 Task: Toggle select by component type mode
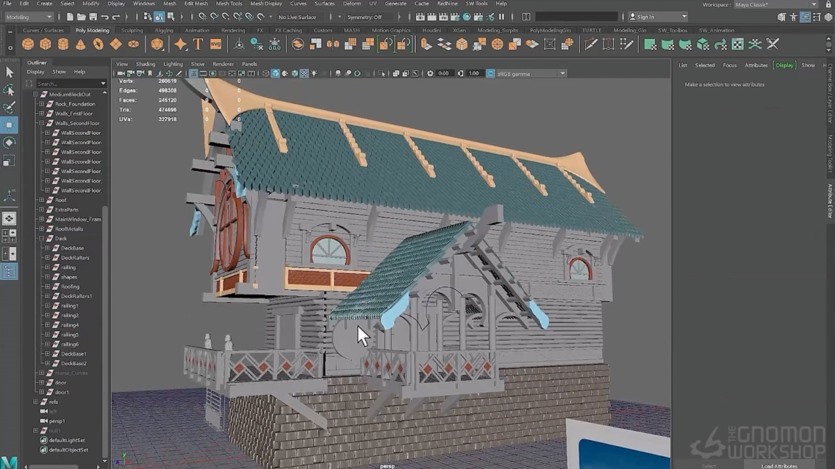coord(171,17)
